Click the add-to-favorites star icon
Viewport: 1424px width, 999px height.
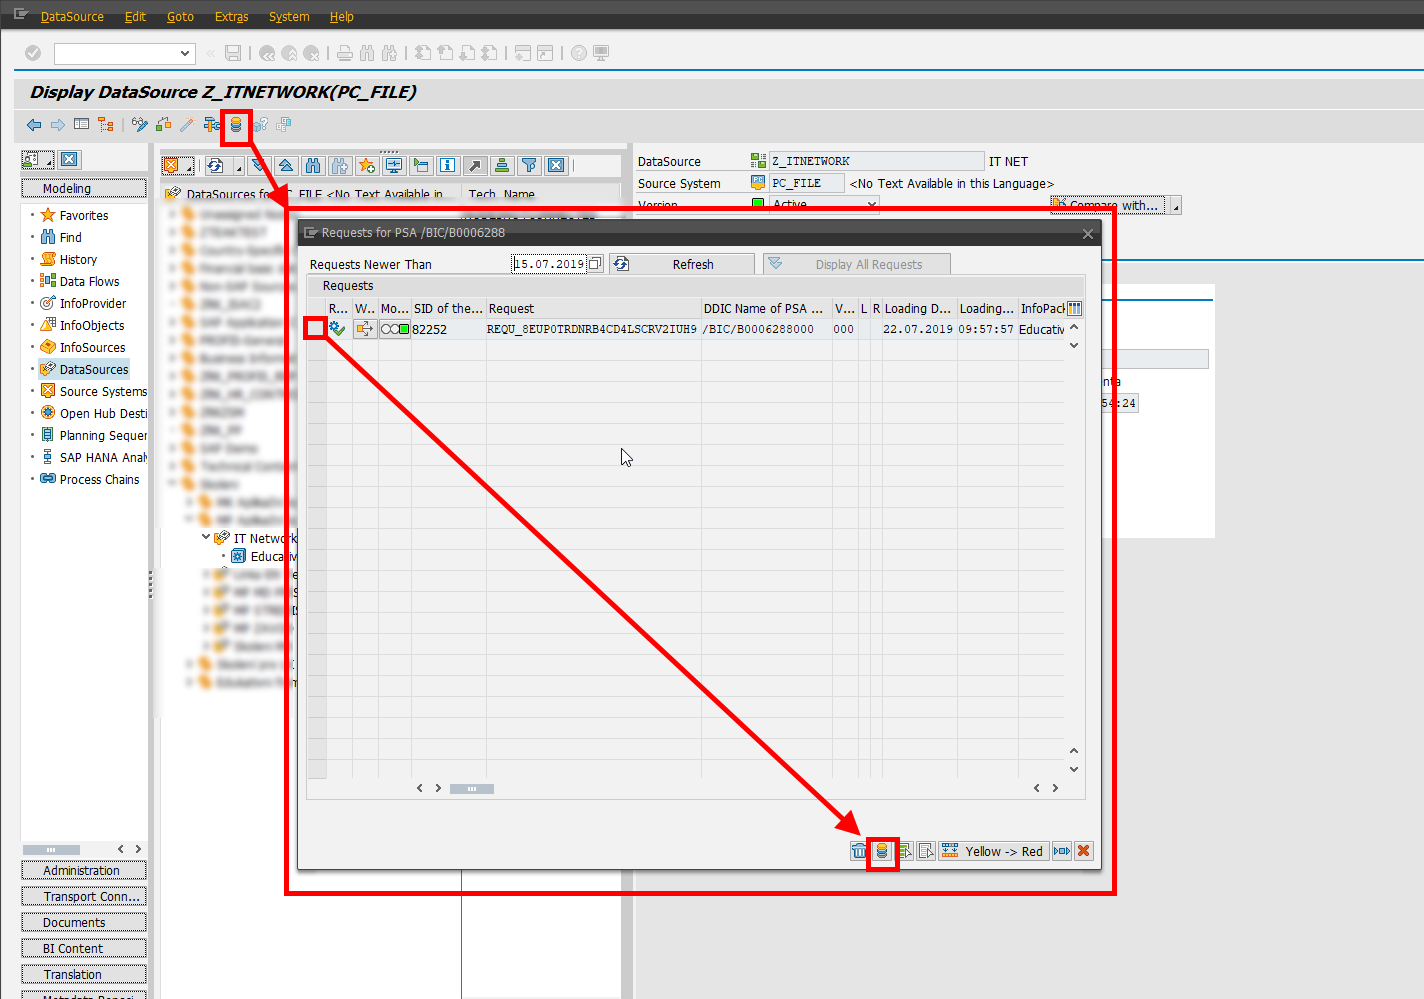367,166
